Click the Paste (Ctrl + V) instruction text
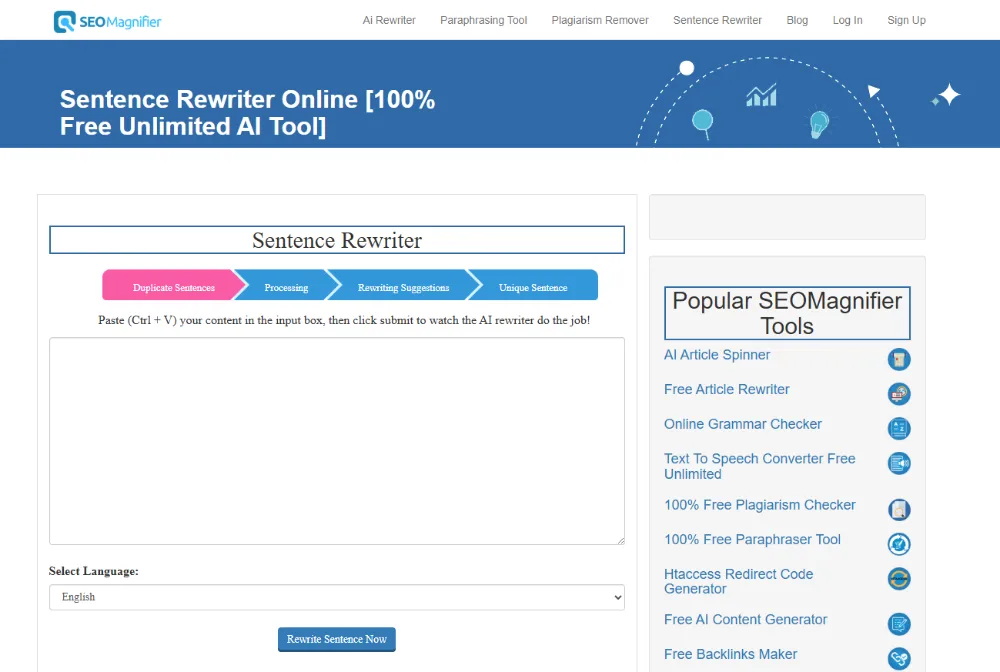This screenshot has width=1000, height=672. coord(344,320)
